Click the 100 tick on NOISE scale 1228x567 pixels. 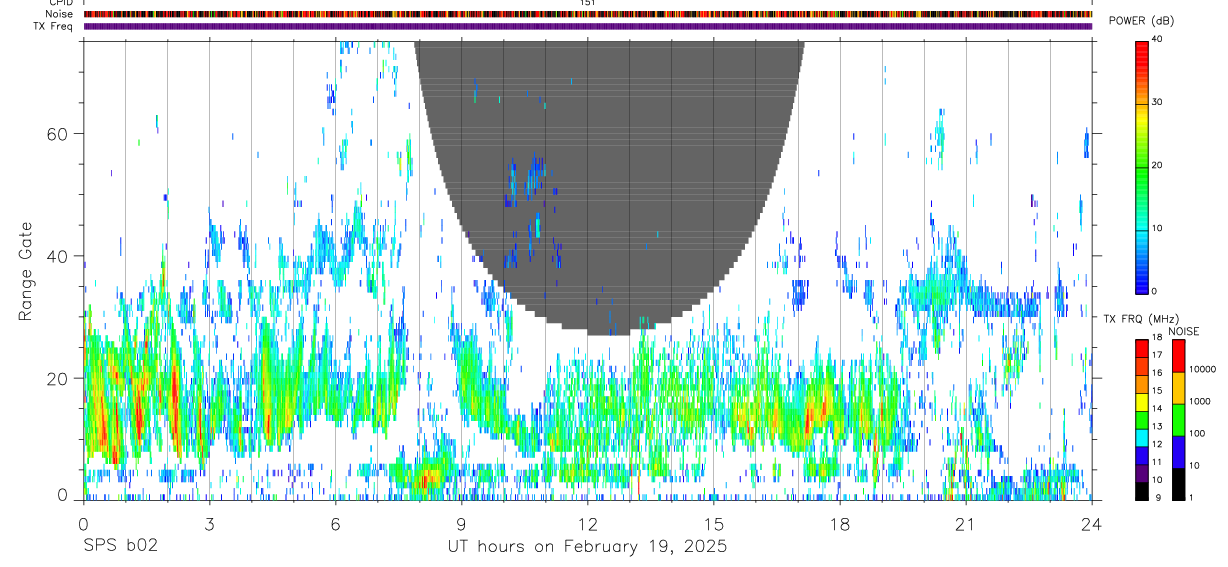[1197, 434]
